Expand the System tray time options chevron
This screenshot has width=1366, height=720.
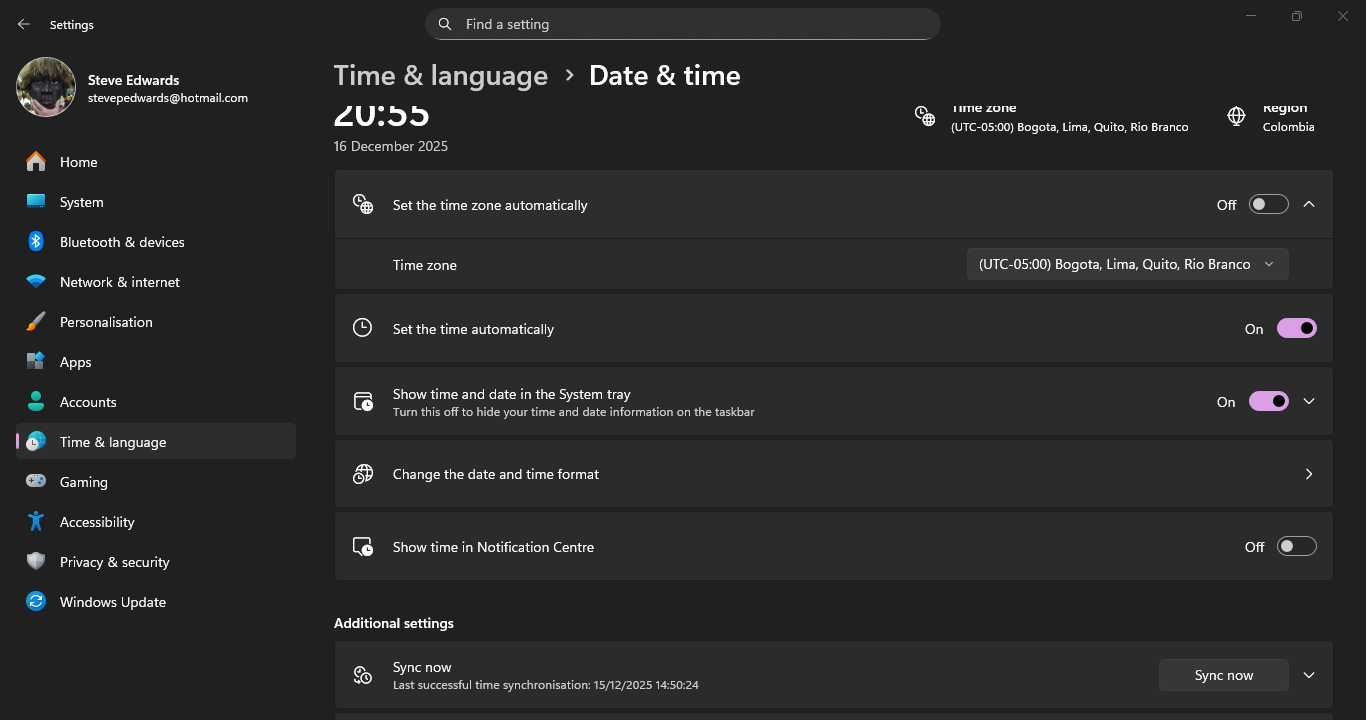1308,402
